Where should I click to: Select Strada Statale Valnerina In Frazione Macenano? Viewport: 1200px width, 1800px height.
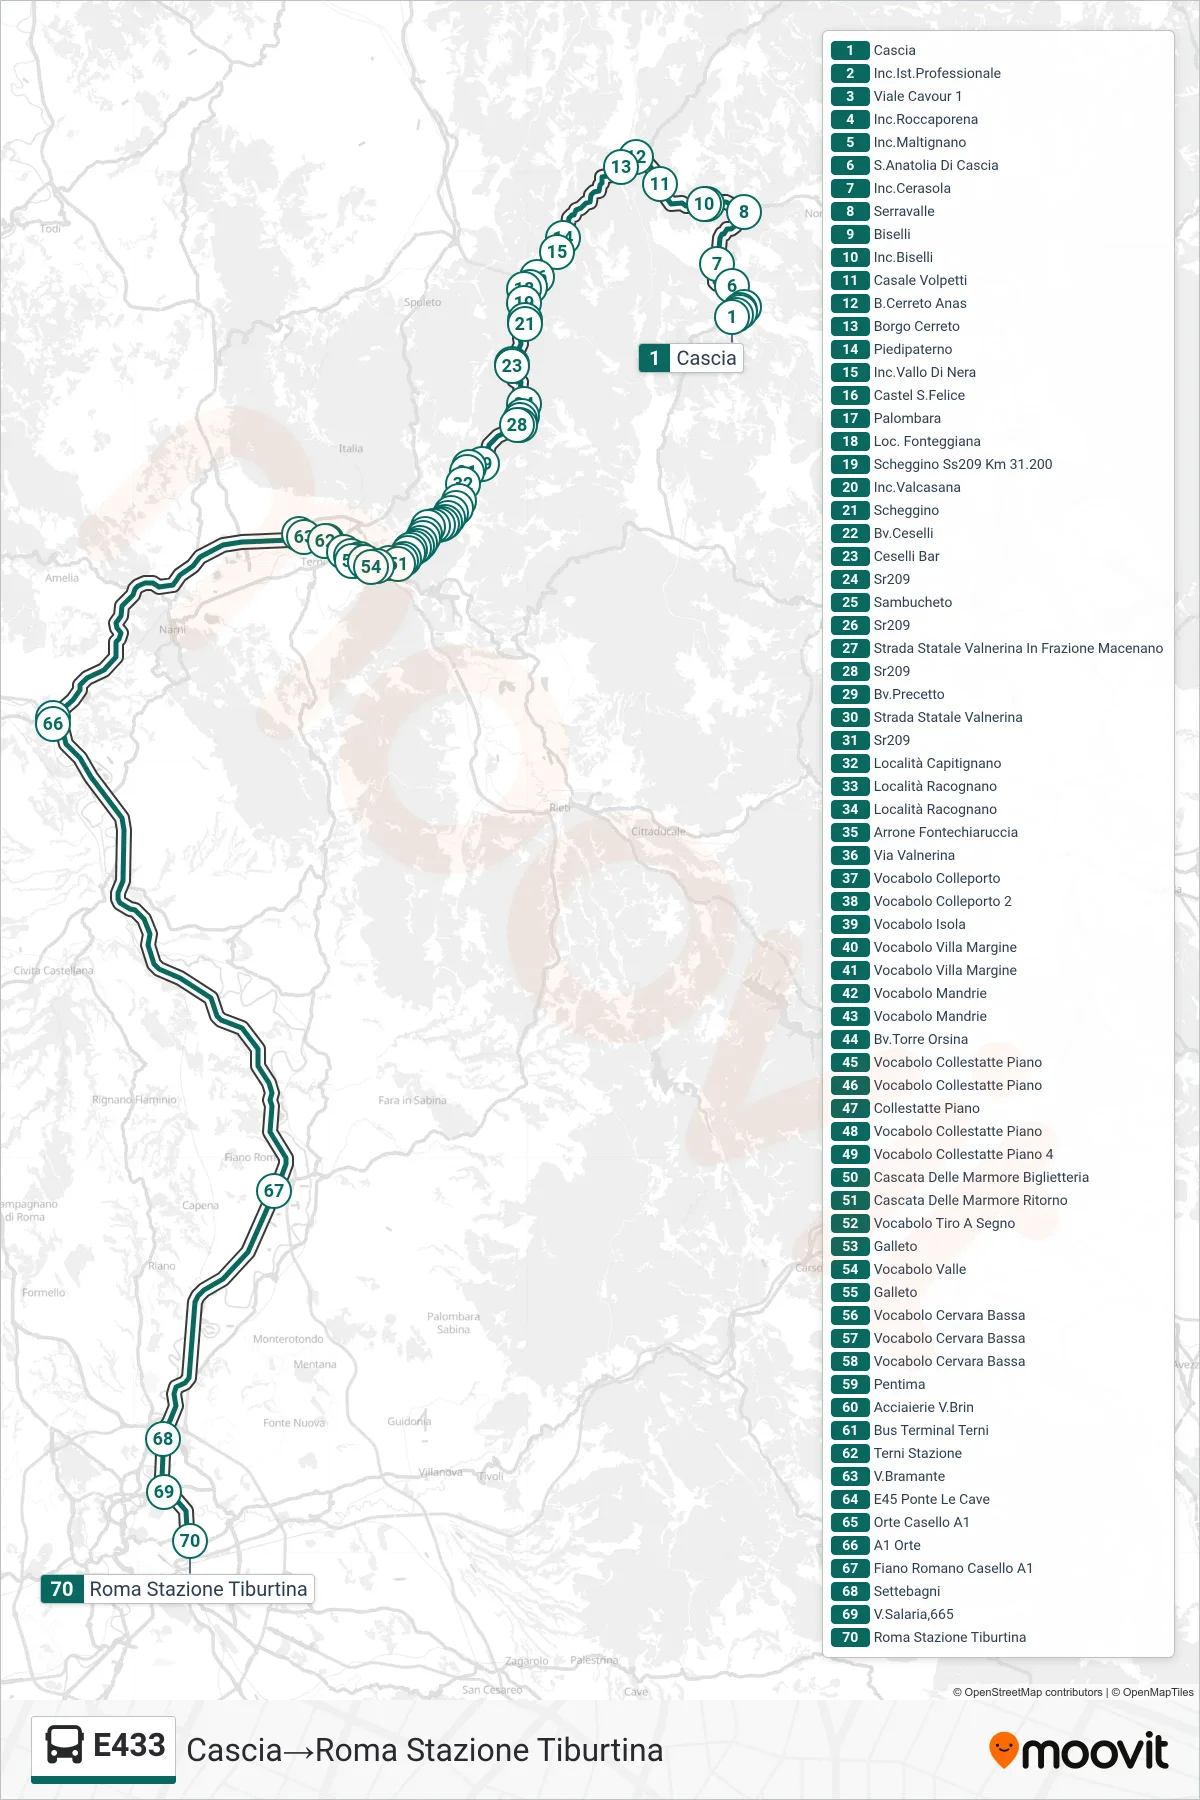[998, 648]
